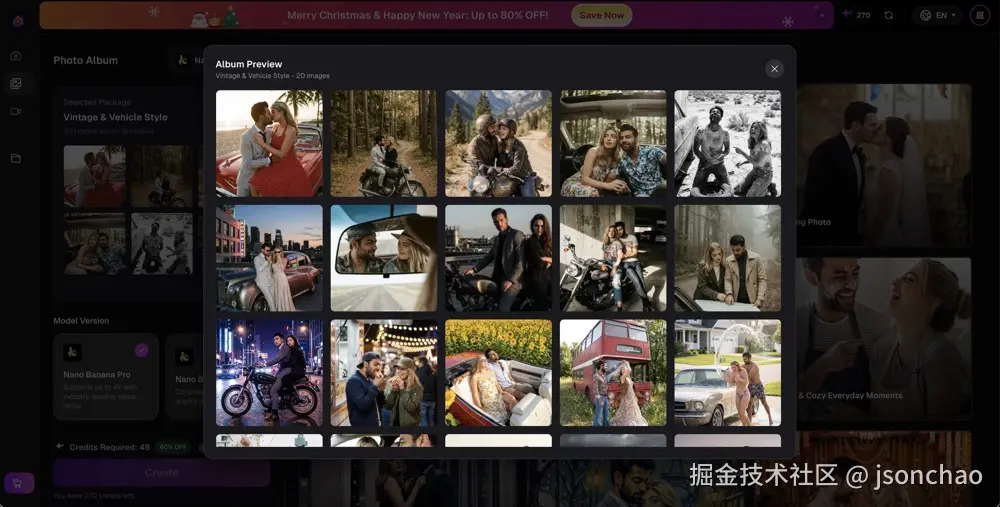1000x507 pixels.
Task: Open the leather jacket couple on motorcycle photo
Action: [x=499, y=258]
